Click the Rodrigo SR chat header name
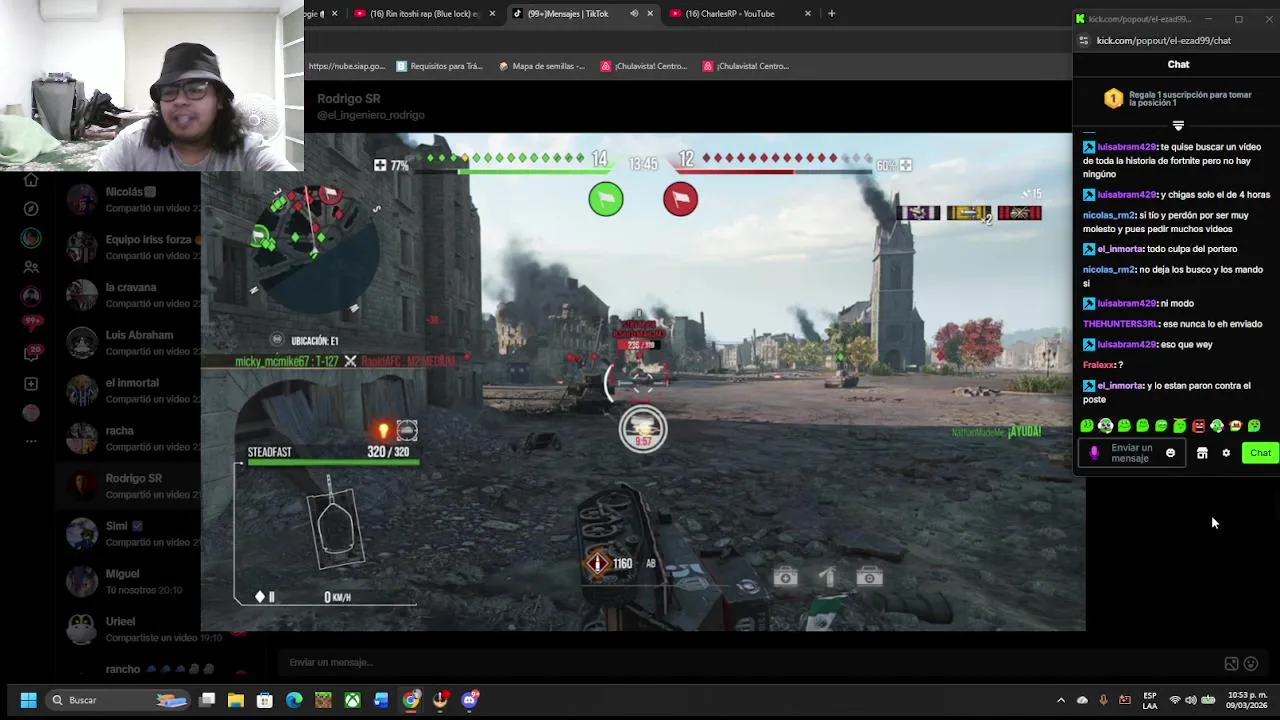 pyautogui.click(x=349, y=99)
